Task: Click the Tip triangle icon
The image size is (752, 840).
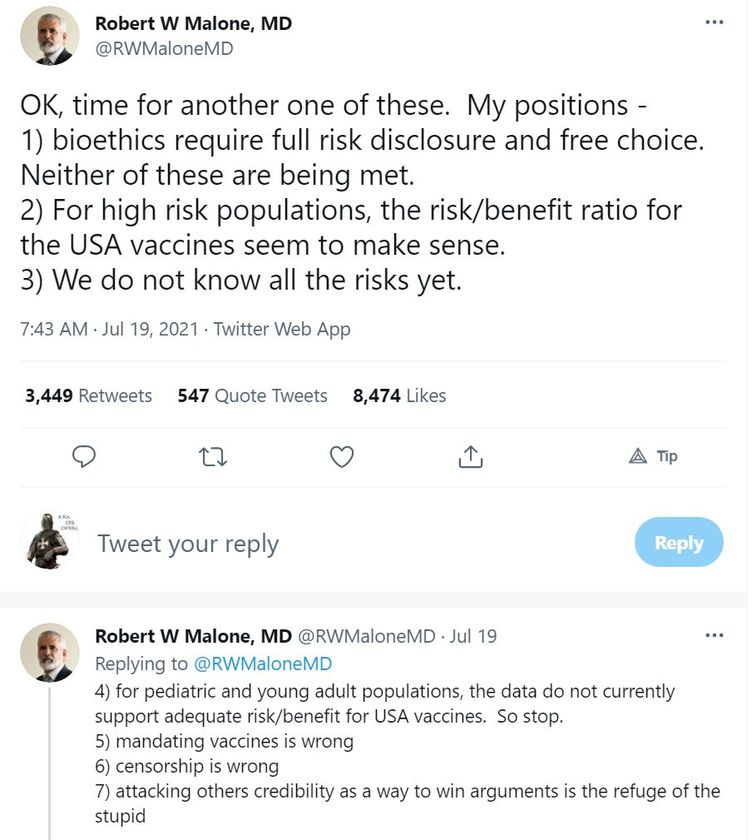Action: point(637,456)
